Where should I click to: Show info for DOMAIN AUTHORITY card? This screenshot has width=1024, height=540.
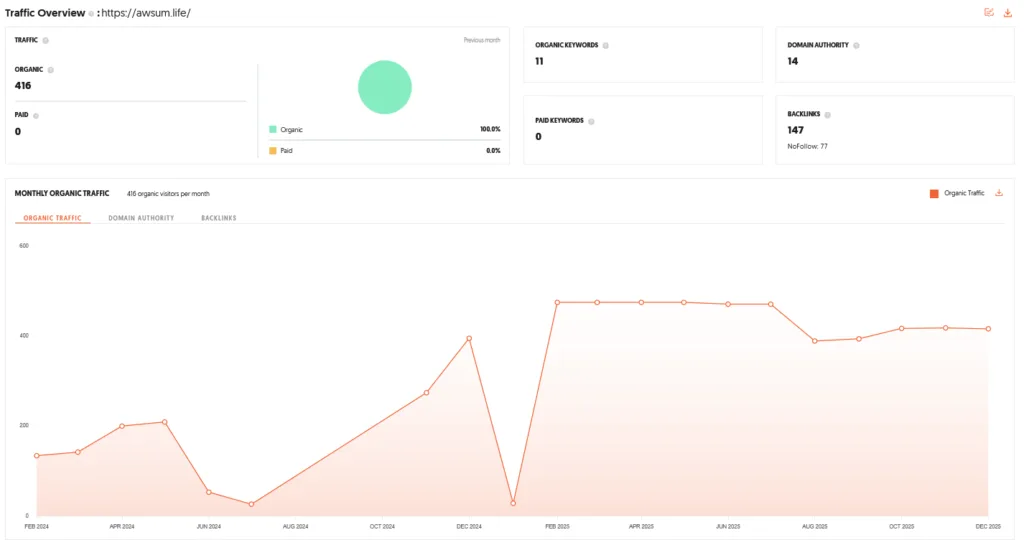(x=856, y=46)
